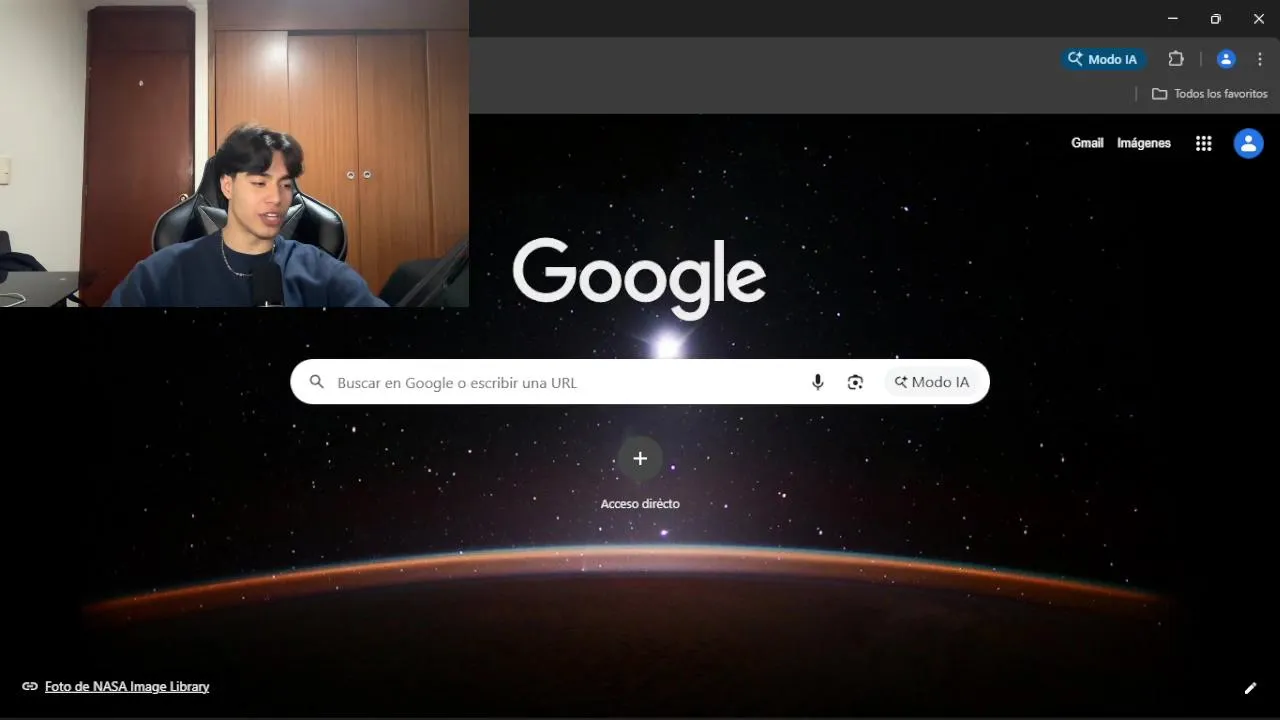Open Todos los favoritos bookmarks folder

pos(1209,93)
